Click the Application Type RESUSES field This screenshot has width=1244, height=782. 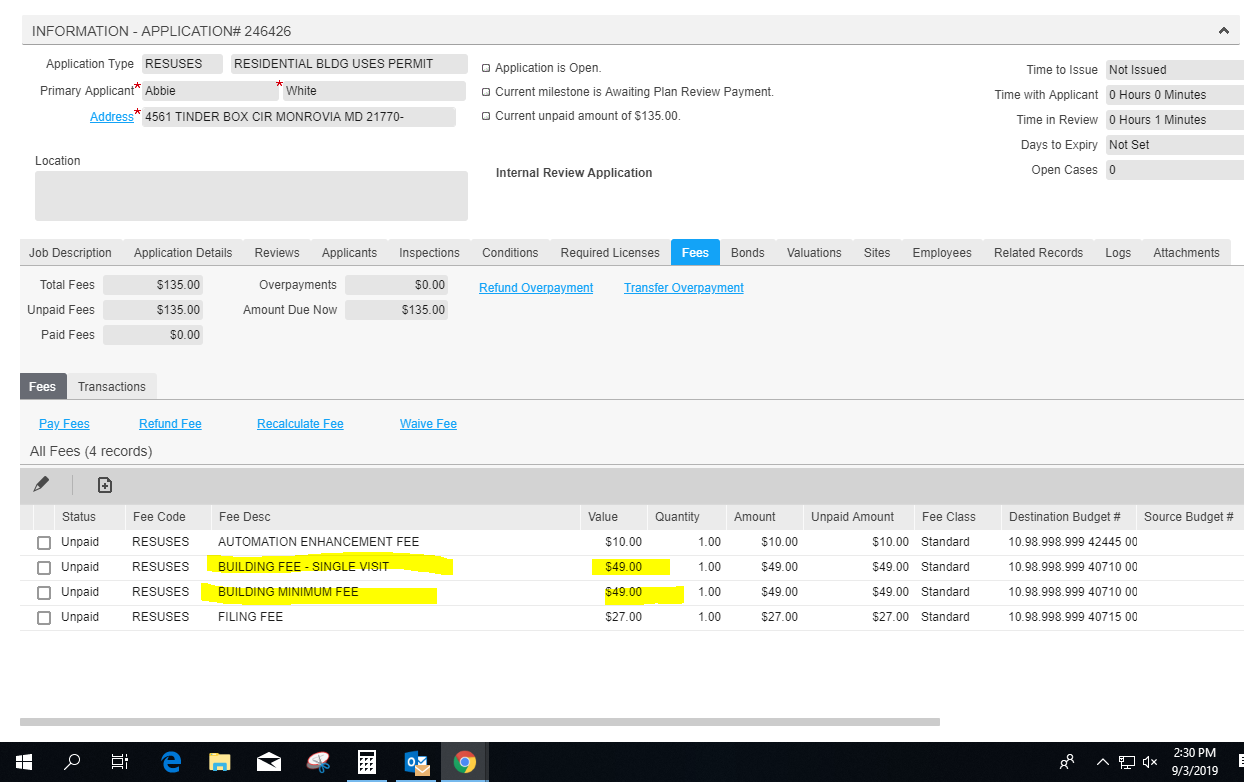click(x=184, y=64)
